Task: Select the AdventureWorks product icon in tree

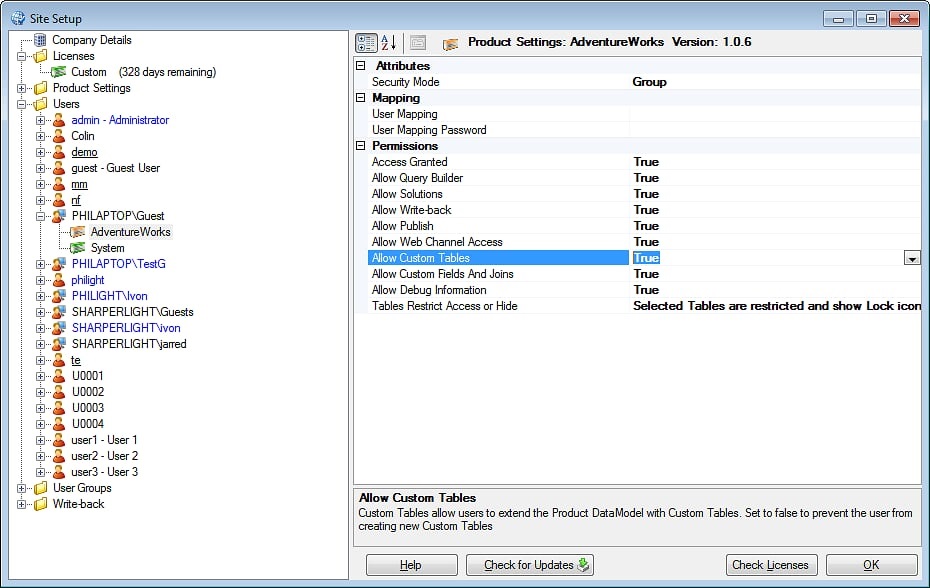Action: click(x=78, y=232)
